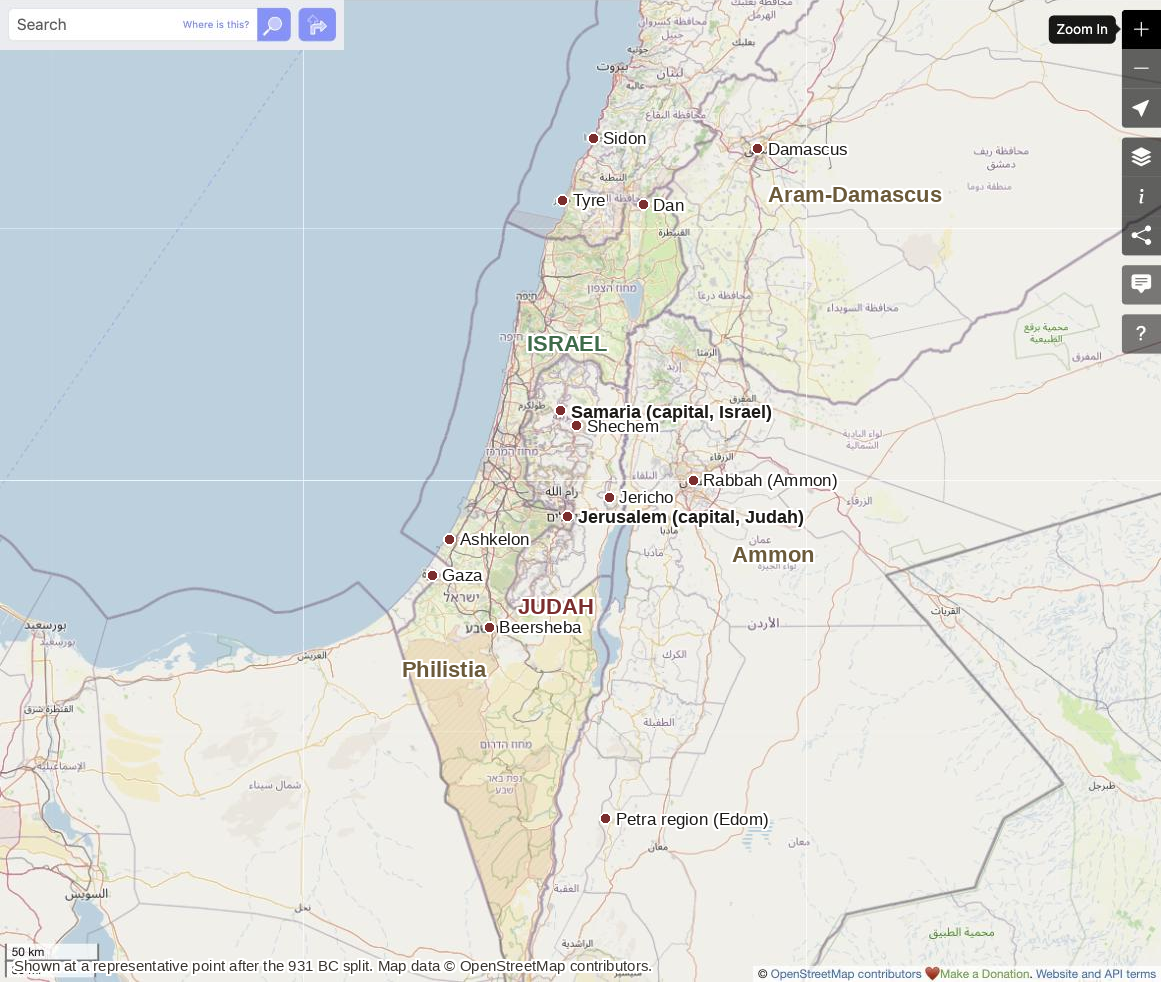
Task: Click the Philistia region label
Action: click(444, 669)
